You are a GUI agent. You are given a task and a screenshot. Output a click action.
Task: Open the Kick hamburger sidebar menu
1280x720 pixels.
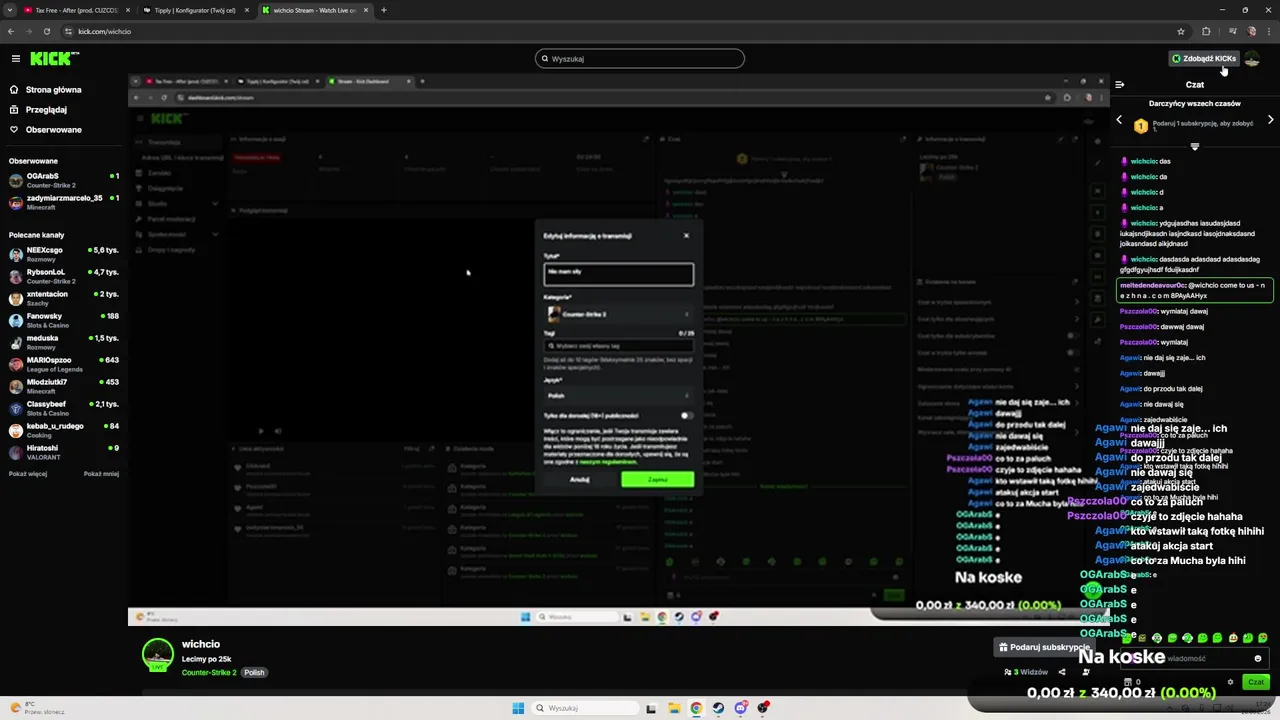[x=15, y=59]
